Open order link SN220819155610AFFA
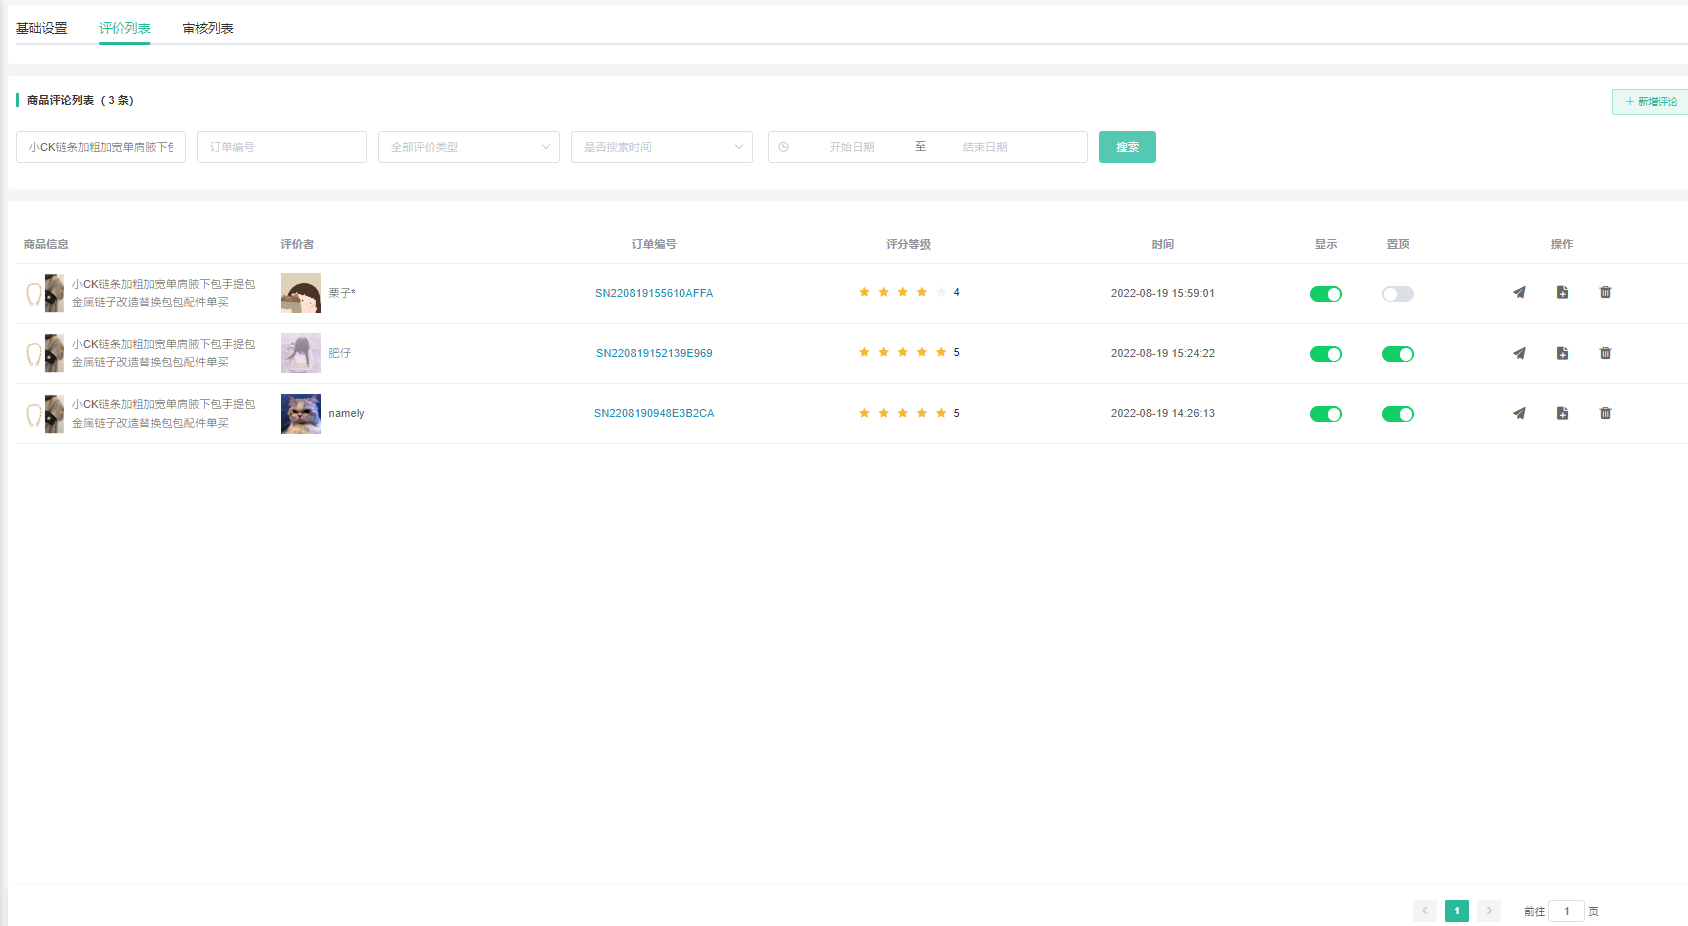The width and height of the screenshot is (1688, 926). tap(654, 293)
